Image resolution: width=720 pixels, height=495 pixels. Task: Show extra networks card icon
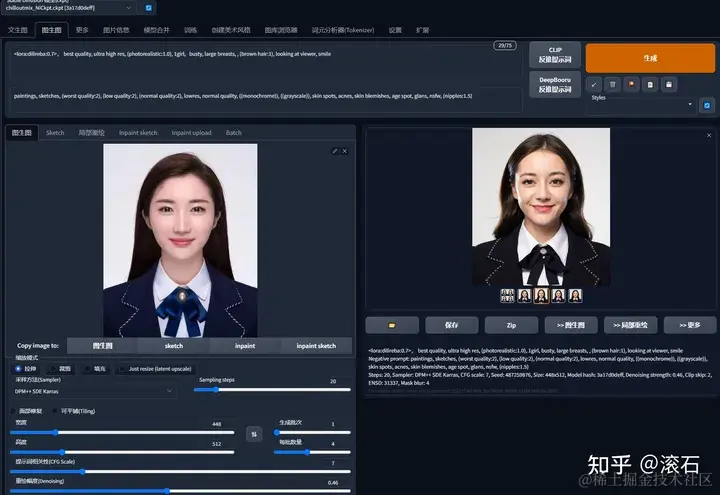pos(631,84)
